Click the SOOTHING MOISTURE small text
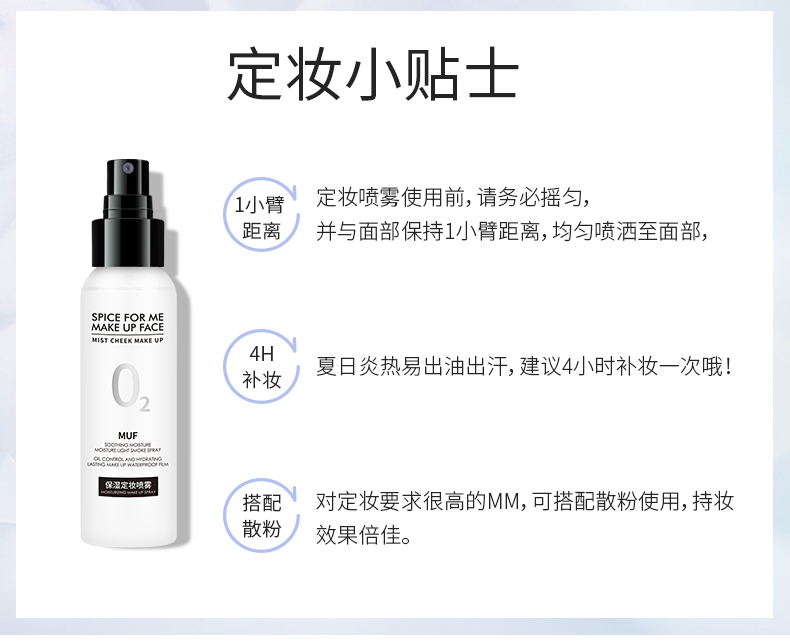Image resolution: width=790 pixels, height=642 pixels. tap(128, 444)
